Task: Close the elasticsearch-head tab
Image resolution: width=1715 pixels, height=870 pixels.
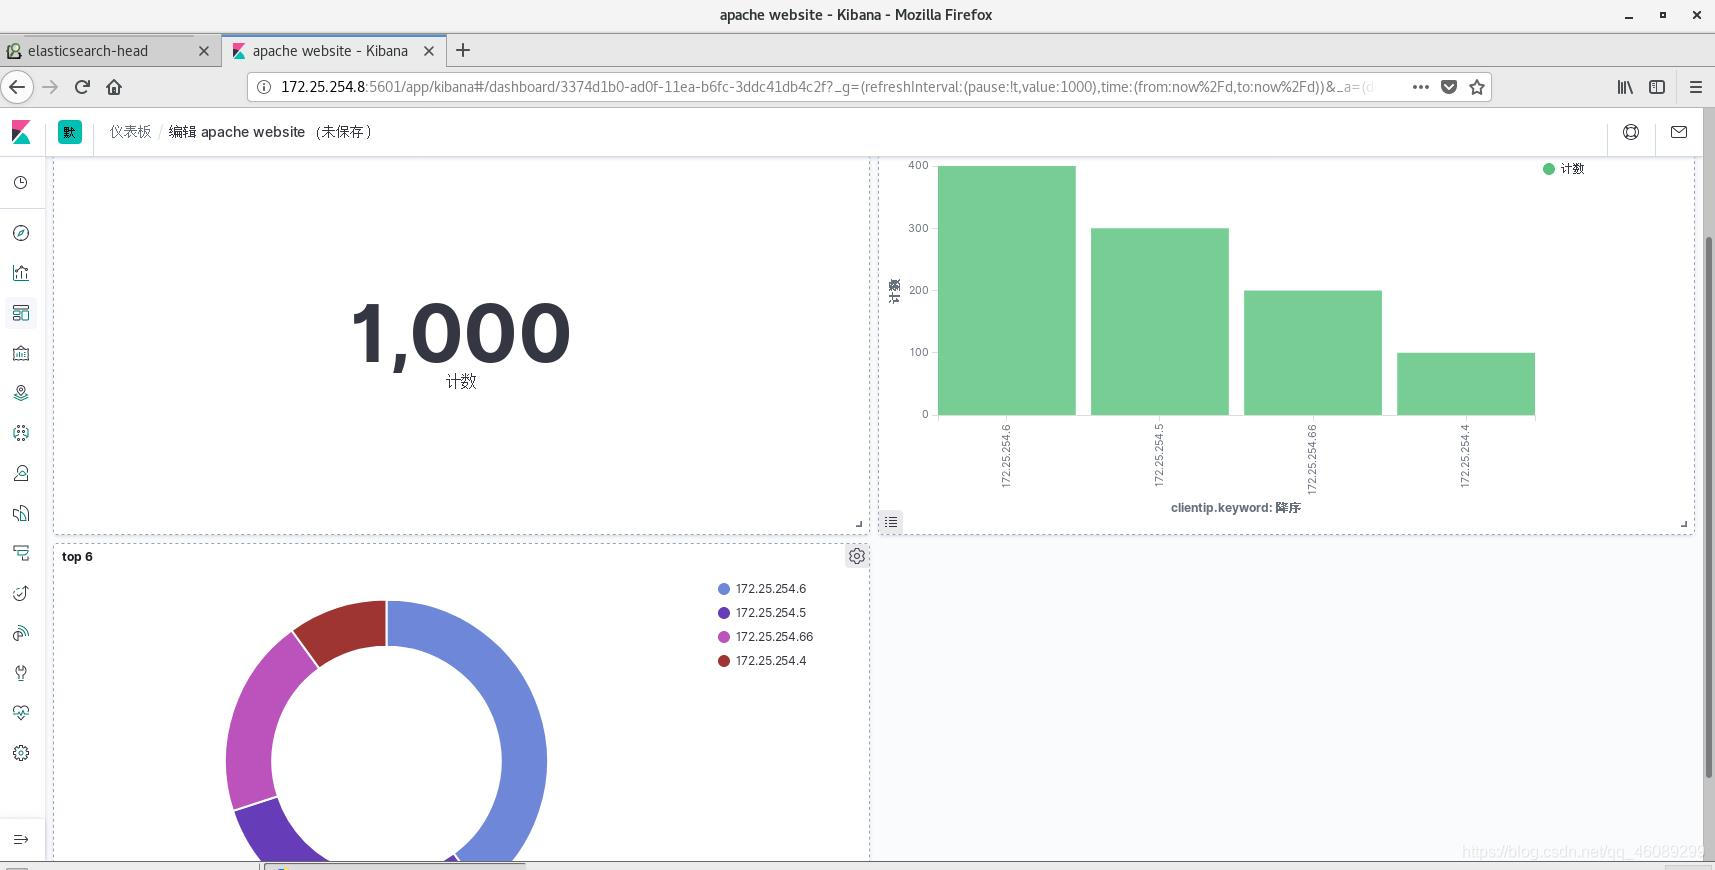Action: [204, 50]
